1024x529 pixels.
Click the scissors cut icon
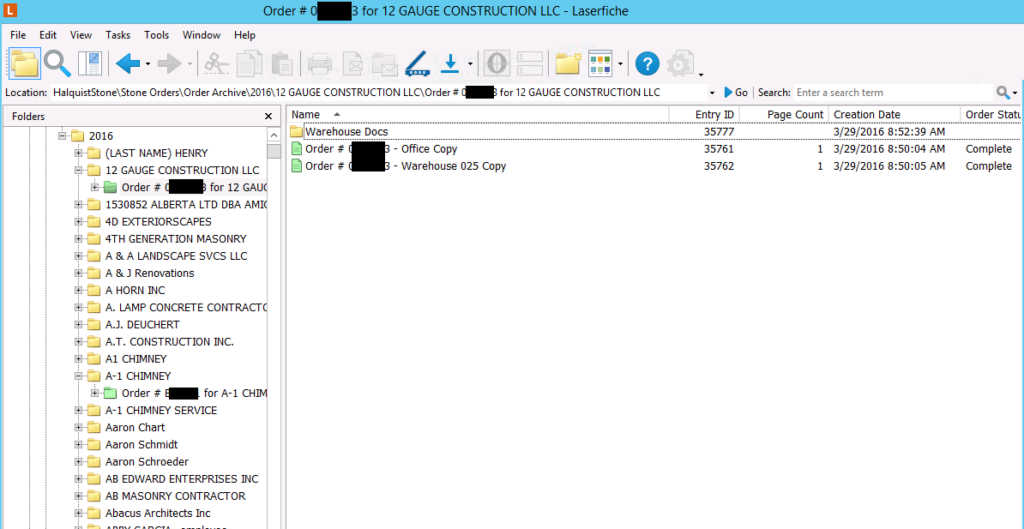pos(217,63)
